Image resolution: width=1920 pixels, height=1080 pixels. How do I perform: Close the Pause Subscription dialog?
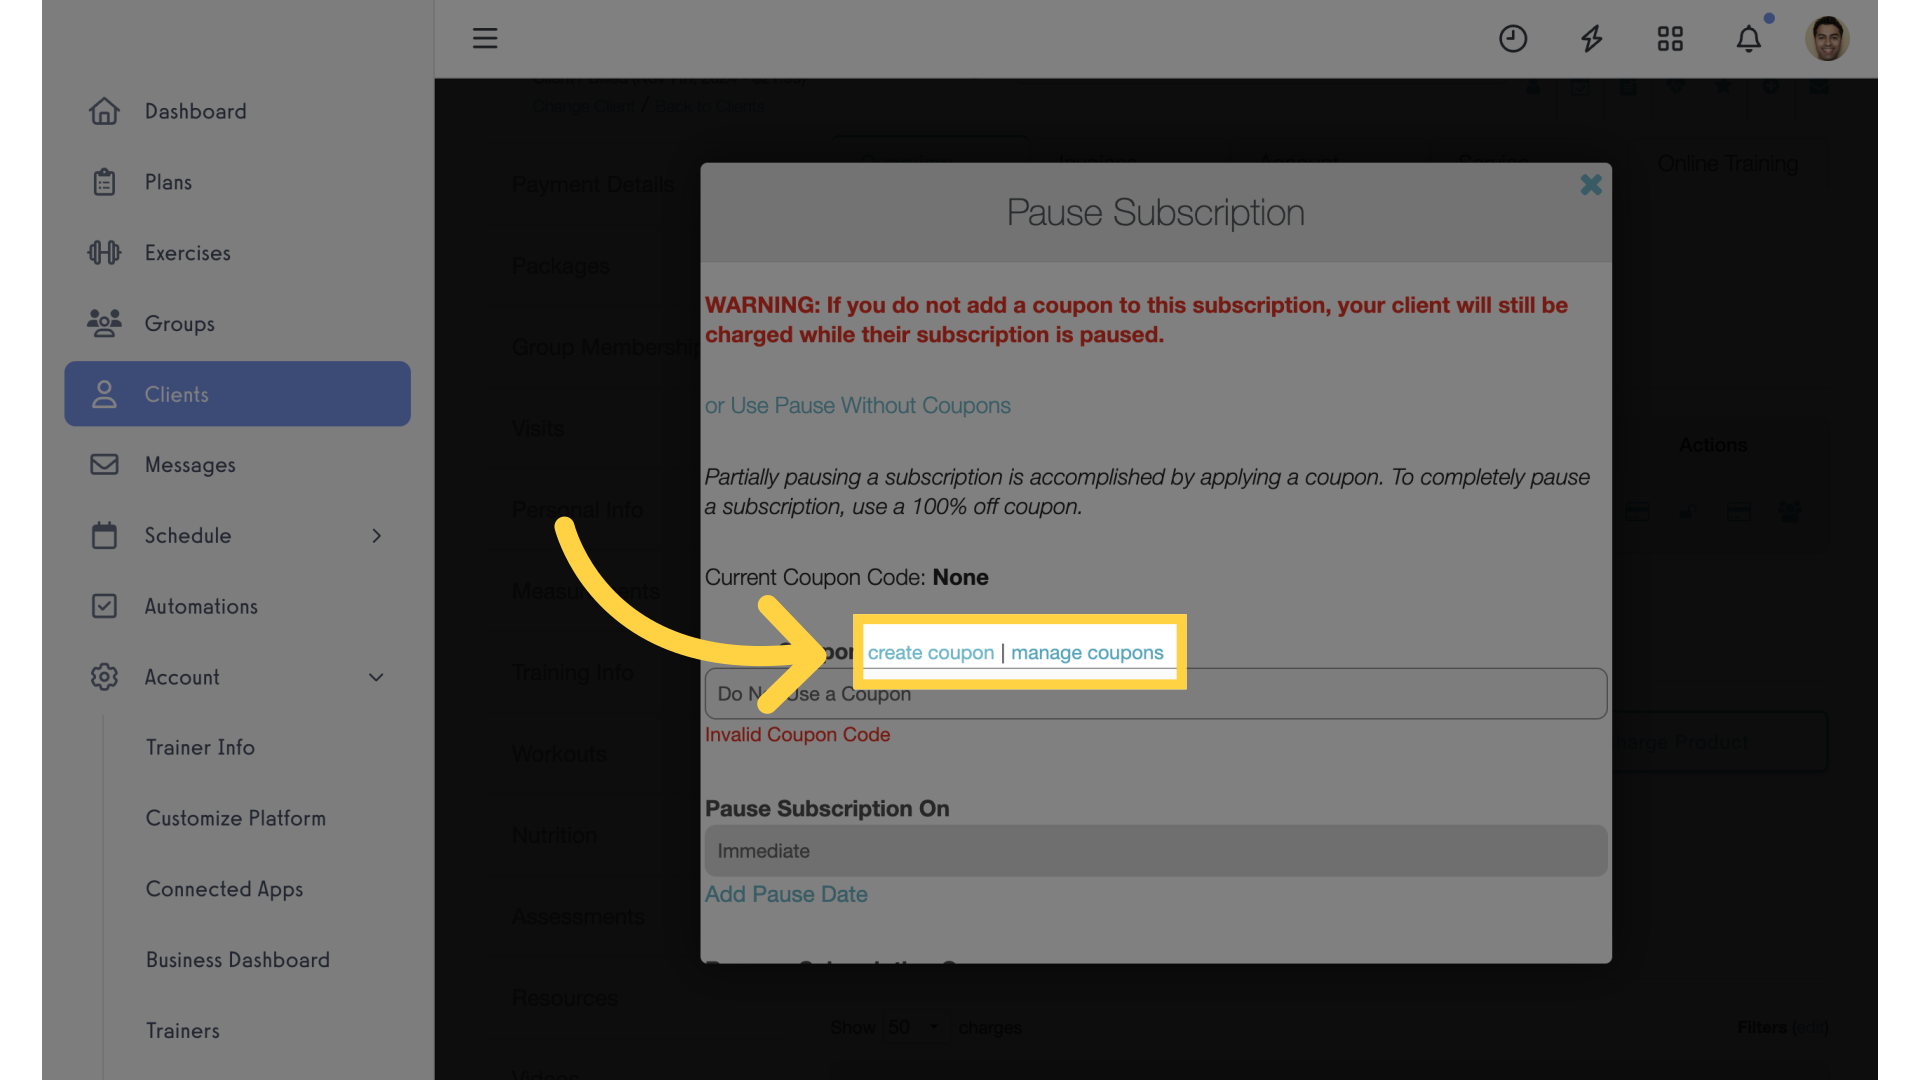(x=1591, y=185)
